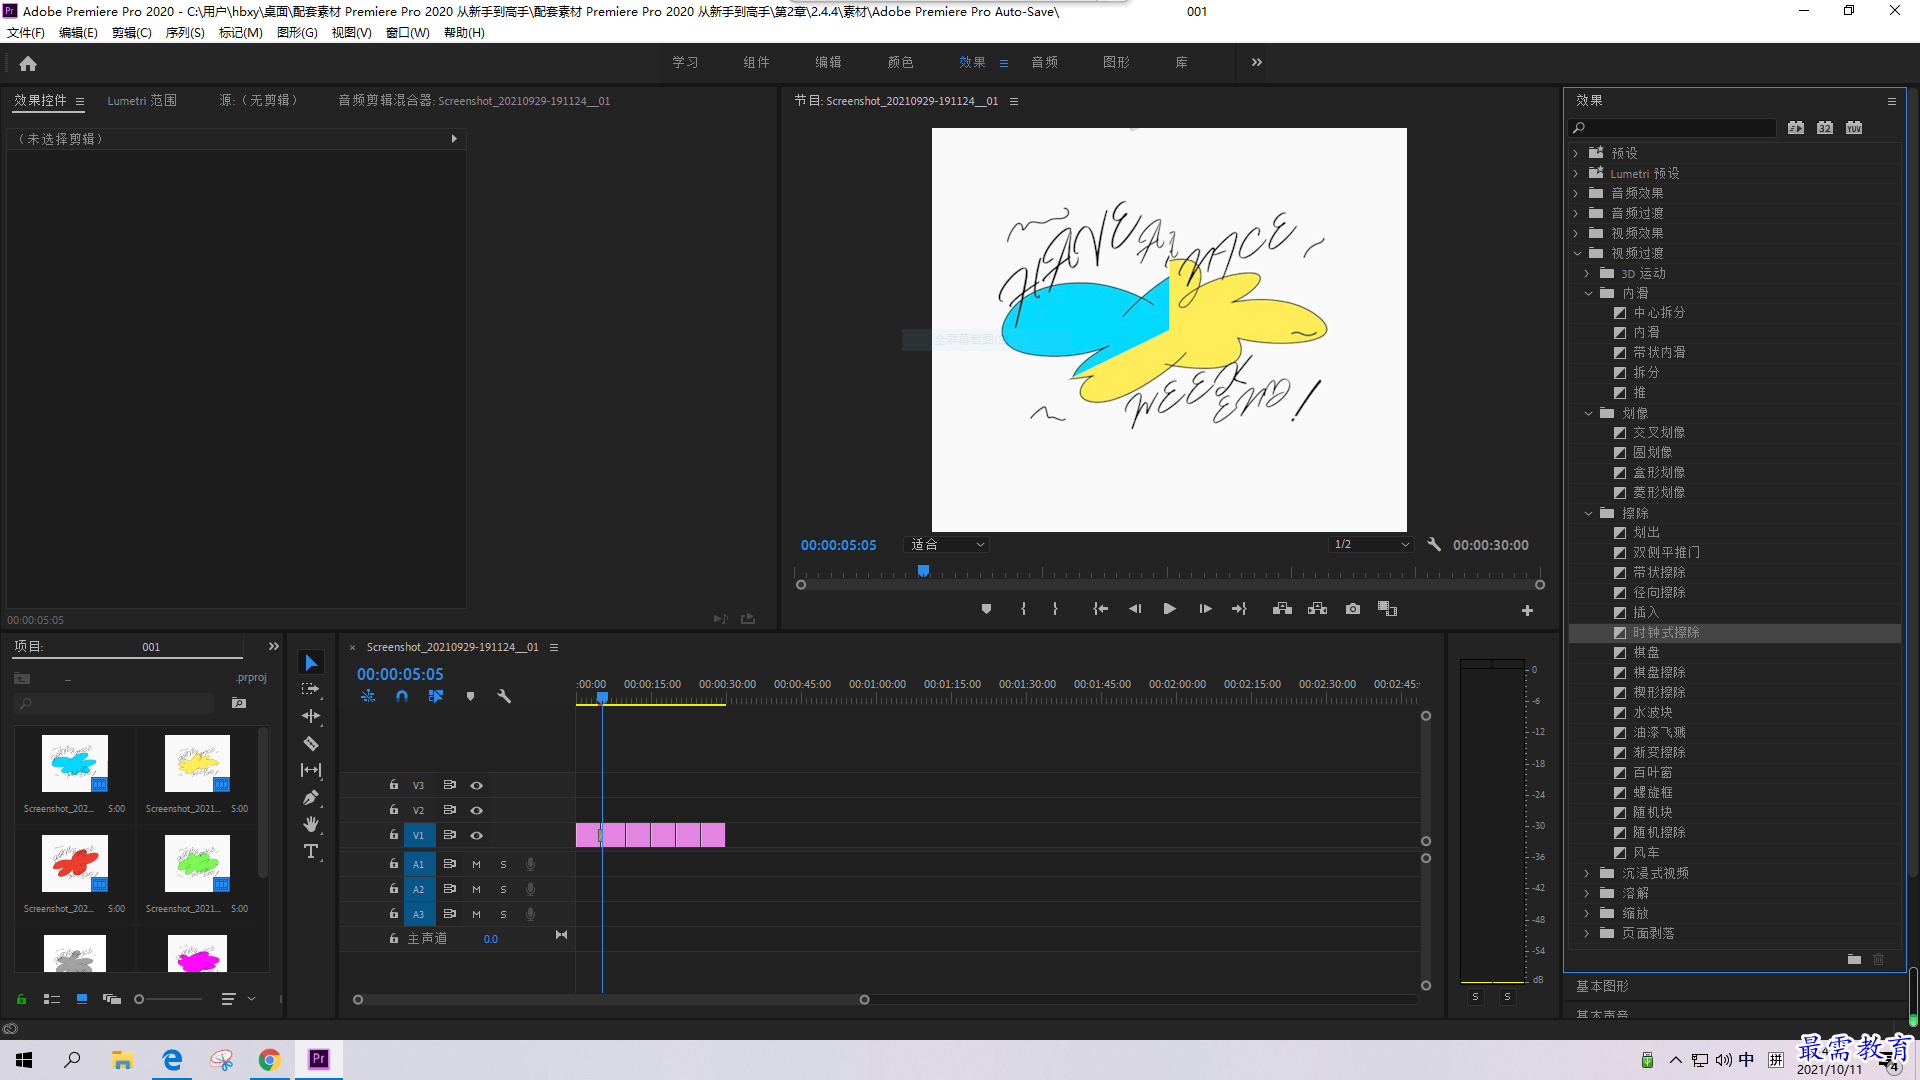This screenshot has height=1080, width=1920.
Task: Click the Lift button
Action: pyautogui.click(x=1282, y=609)
